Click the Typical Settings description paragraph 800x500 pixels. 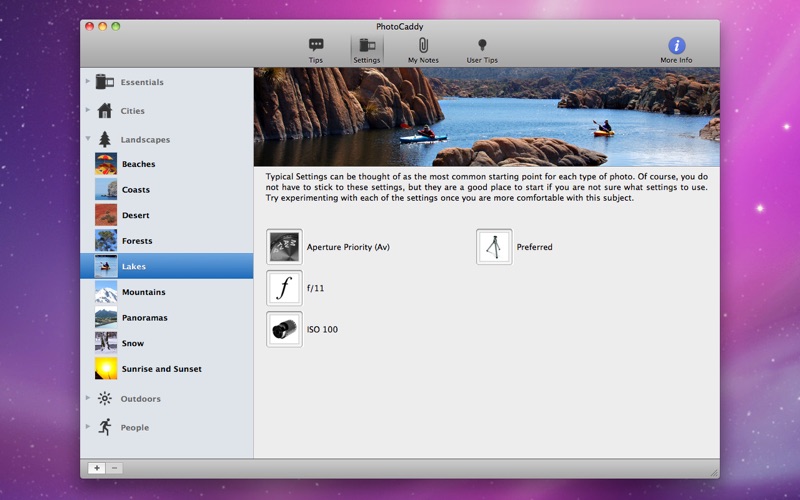(x=486, y=187)
